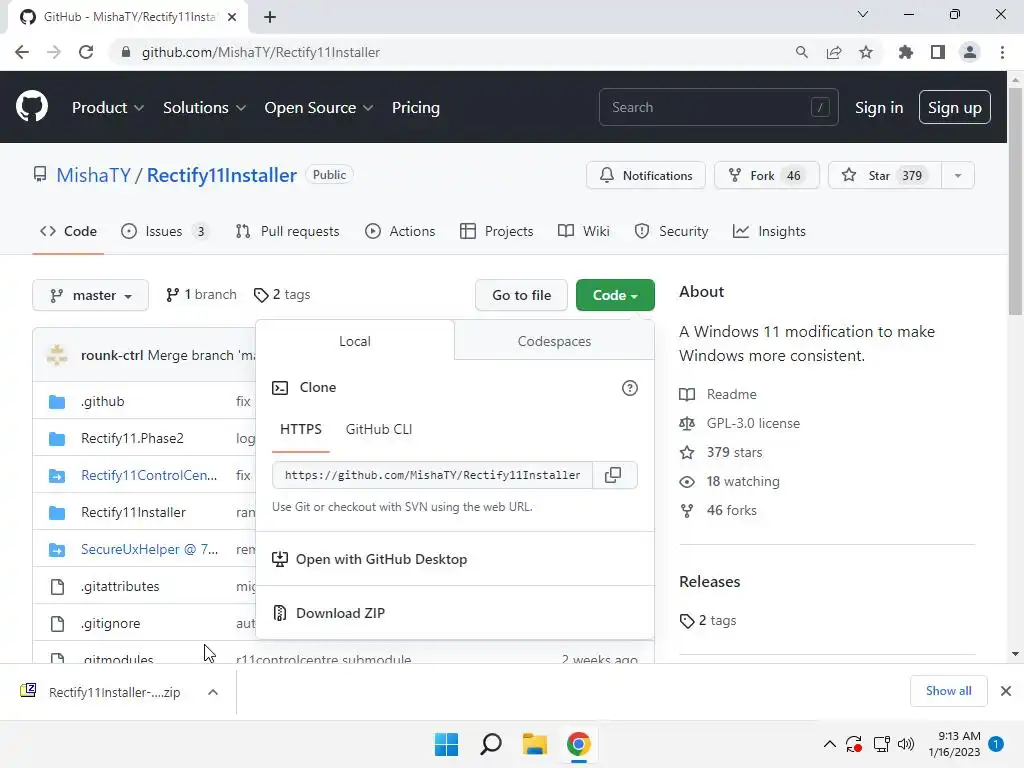
Task: Click the GitHub search field
Action: pos(718,107)
